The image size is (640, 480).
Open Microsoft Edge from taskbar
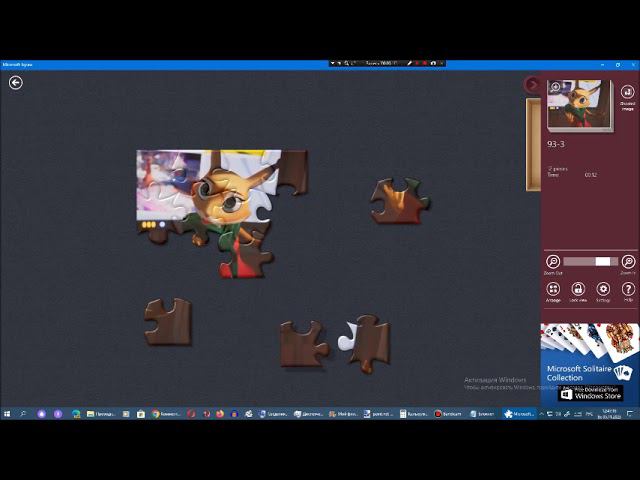pyautogui.click(x=76, y=414)
